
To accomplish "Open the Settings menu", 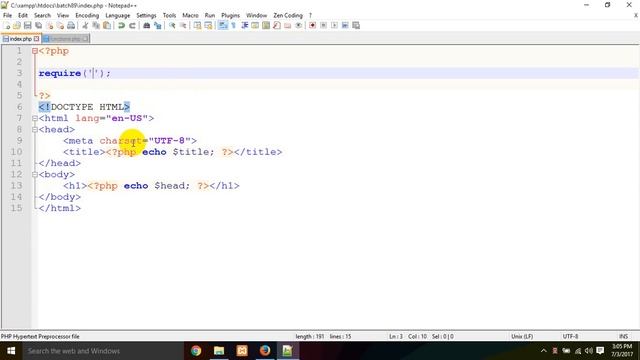I will pyautogui.click(x=146, y=15).
